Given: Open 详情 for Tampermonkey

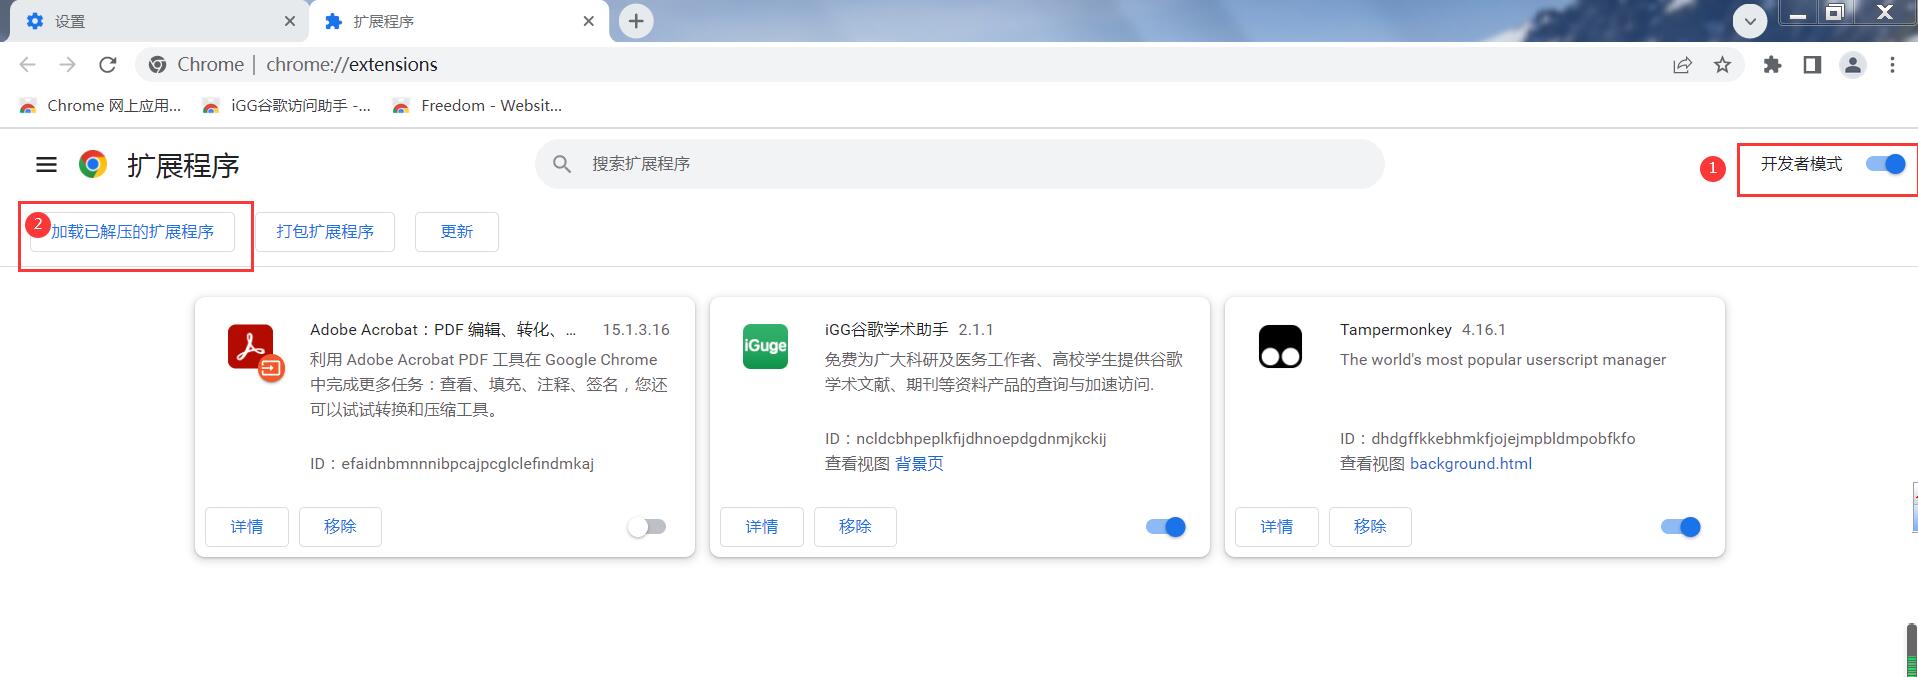Looking at the screenshot, I should pos(1277,527).
